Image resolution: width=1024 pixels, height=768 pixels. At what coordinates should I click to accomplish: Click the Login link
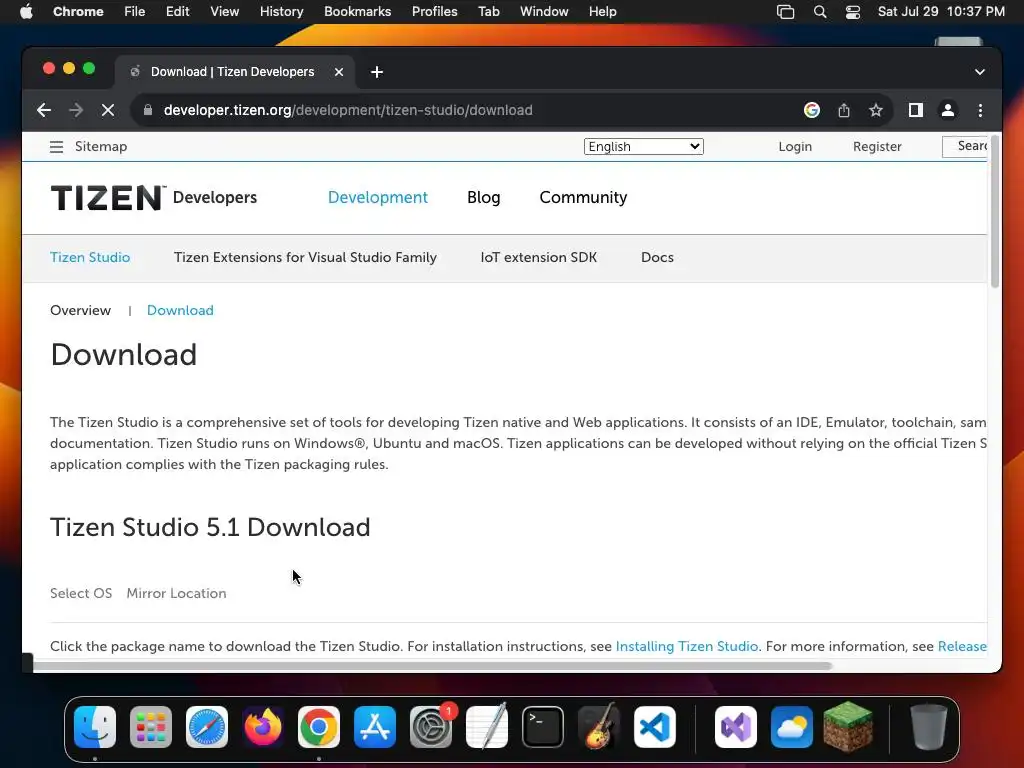pos(795,147)
